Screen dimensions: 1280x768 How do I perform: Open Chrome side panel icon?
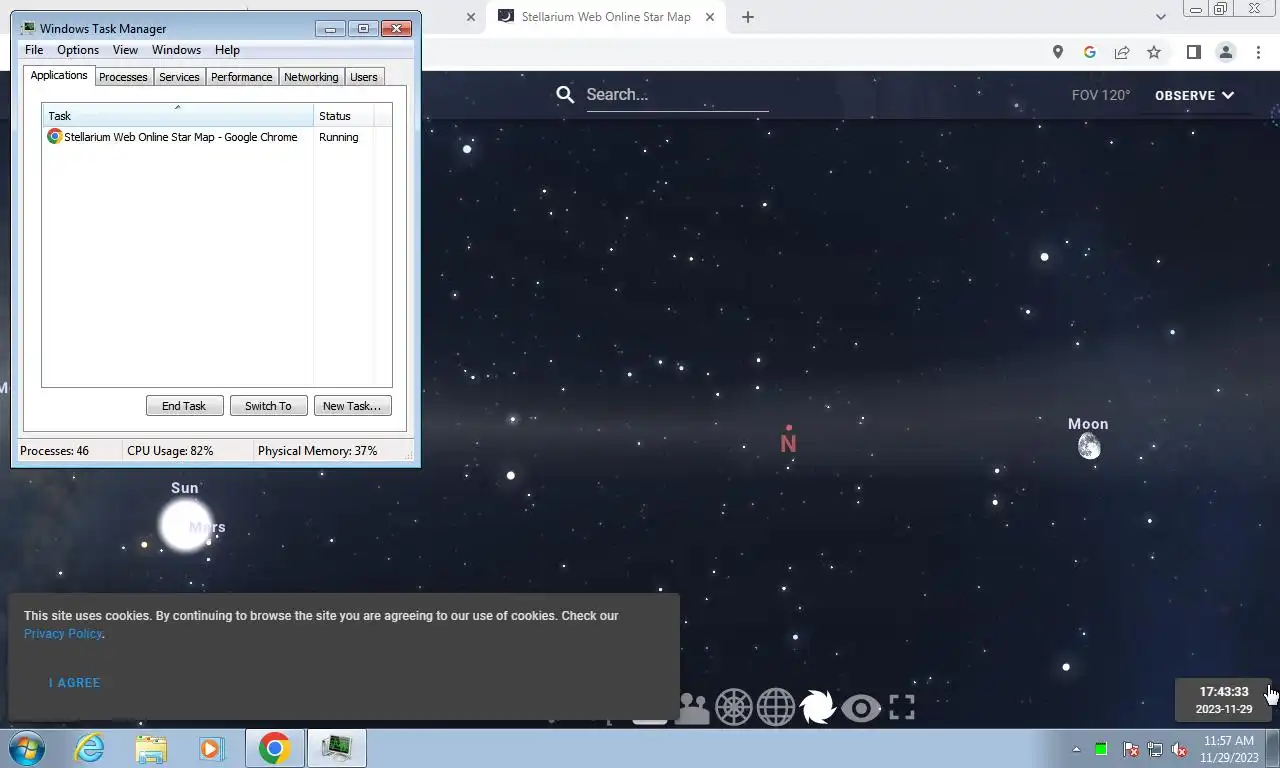(1193, 52)
